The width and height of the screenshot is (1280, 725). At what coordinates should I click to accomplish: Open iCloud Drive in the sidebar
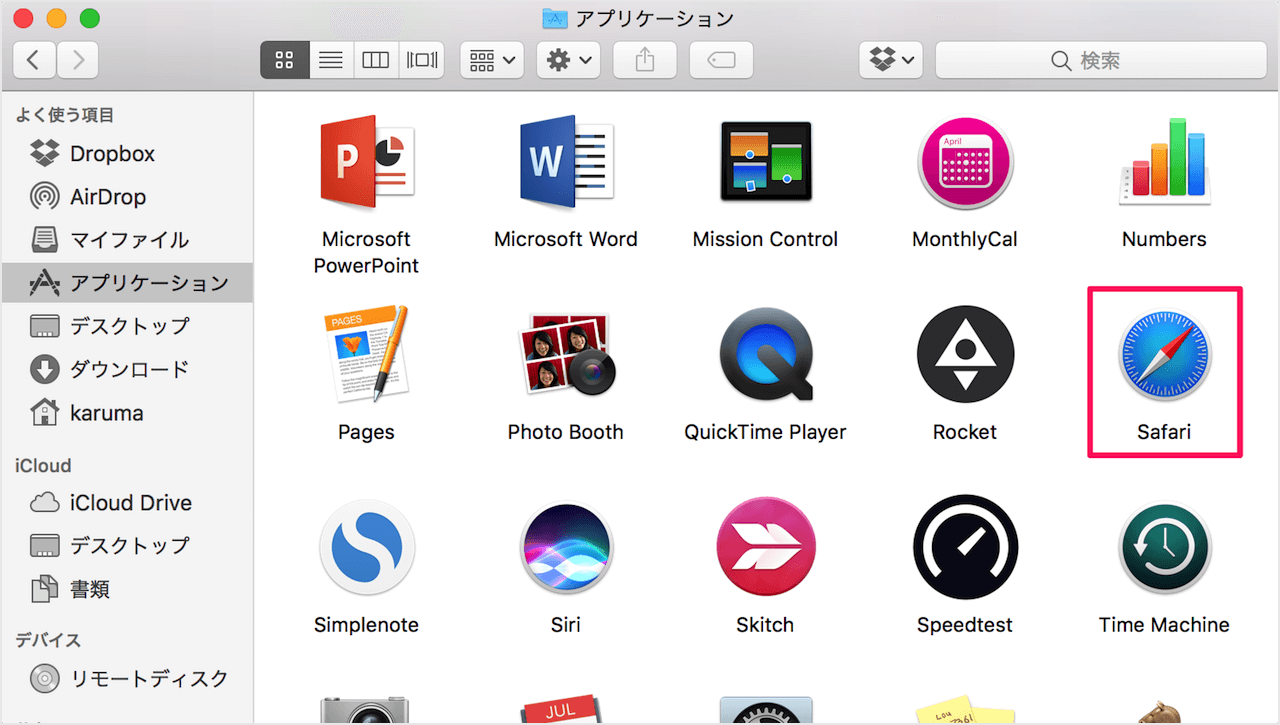click(127, 503)
